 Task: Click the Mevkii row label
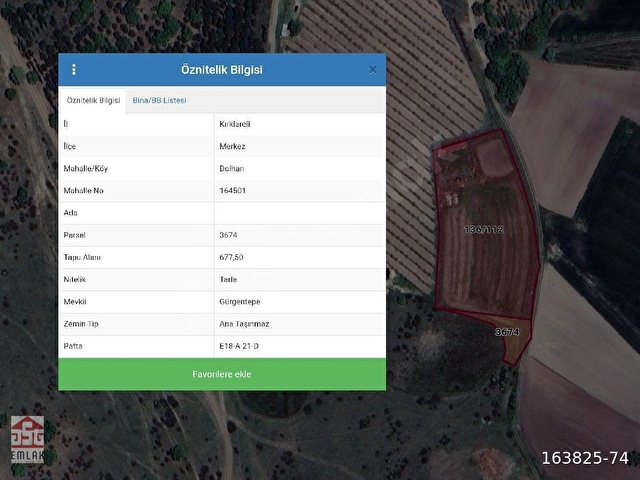(x=75, y=302)
